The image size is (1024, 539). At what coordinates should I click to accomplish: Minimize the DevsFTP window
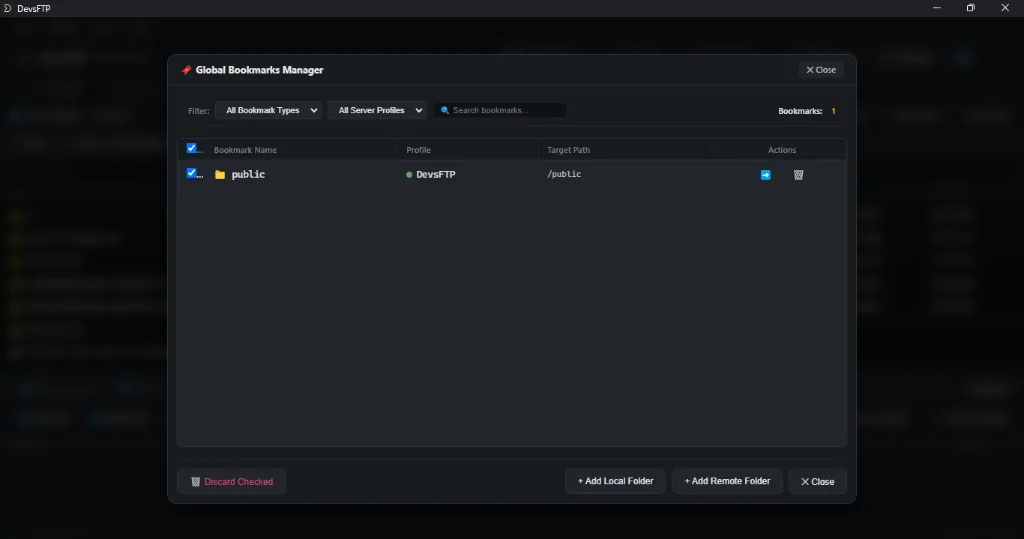(x=937, y=8)
